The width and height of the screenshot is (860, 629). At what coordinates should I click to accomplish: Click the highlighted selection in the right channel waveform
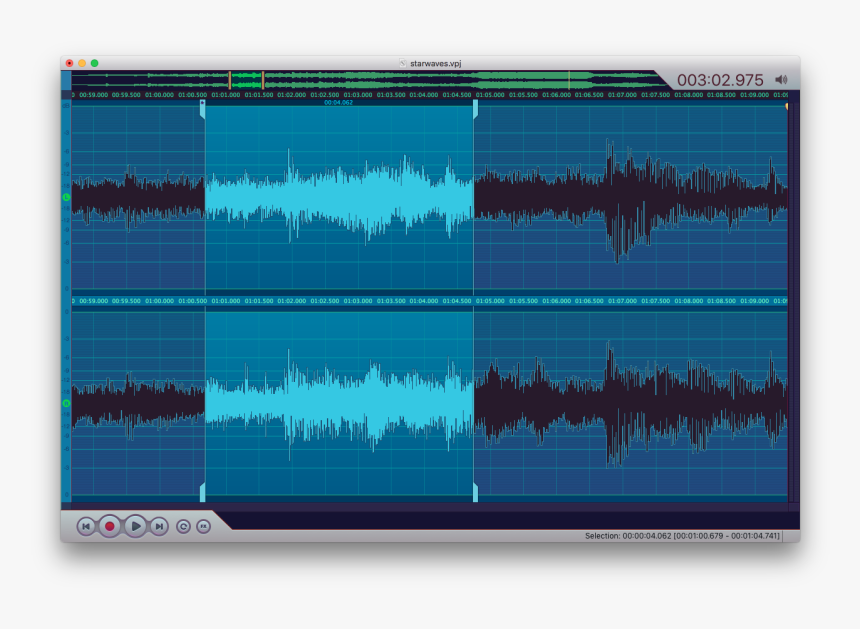pyautogui.click(x=339, y=404)
